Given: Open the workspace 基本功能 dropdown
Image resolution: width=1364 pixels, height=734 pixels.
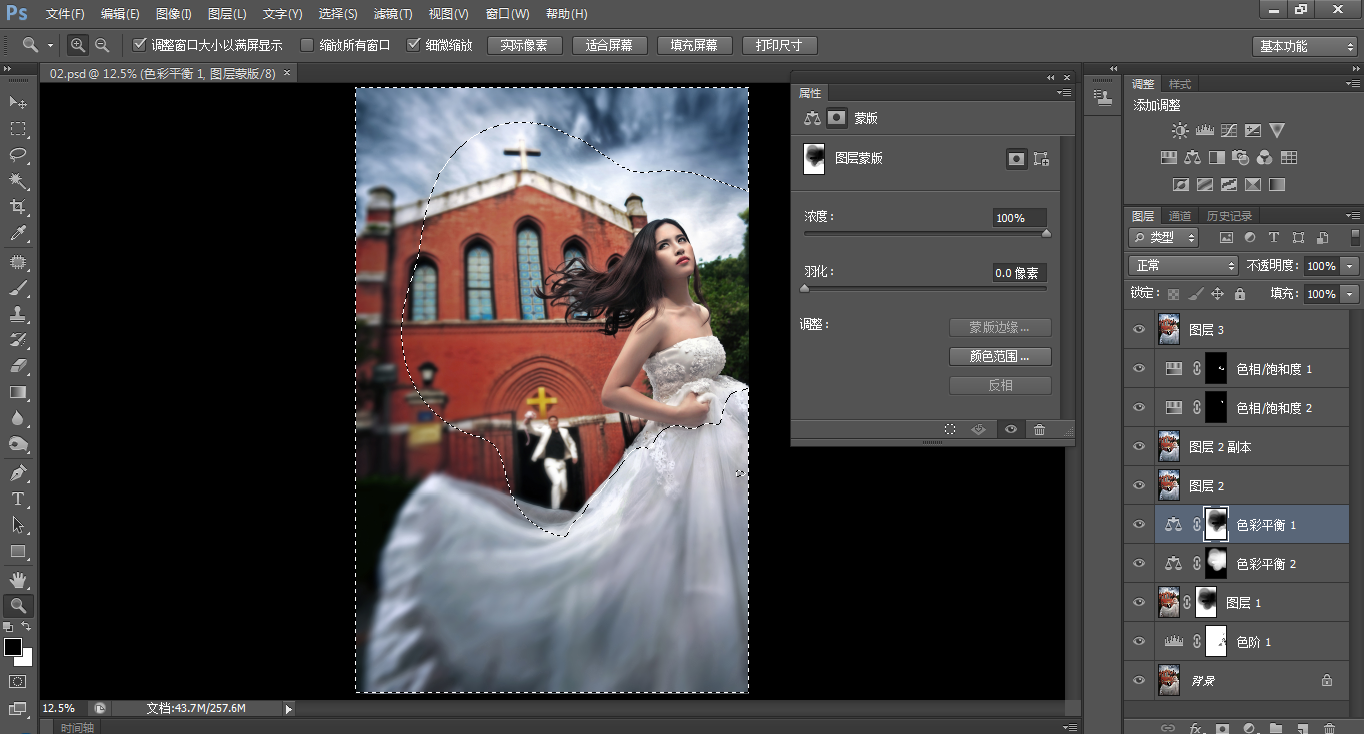Looking at the screenshot, I should 1304,46.
